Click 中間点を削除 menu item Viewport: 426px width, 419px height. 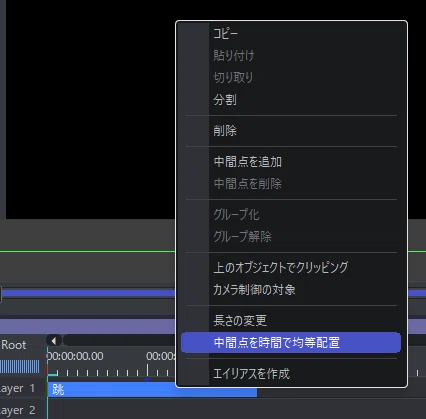pos(291,184)
